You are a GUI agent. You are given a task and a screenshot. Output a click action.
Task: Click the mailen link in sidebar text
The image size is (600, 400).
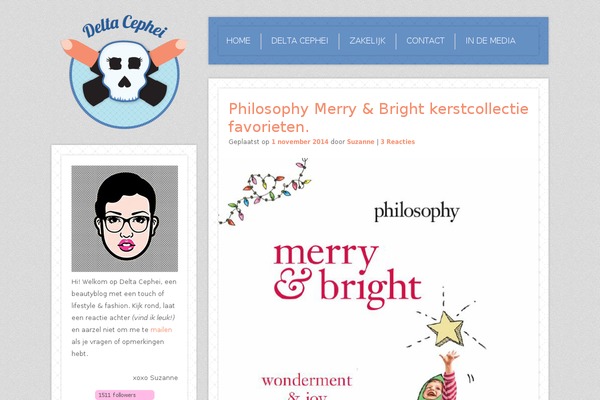(x=161, y=330)
